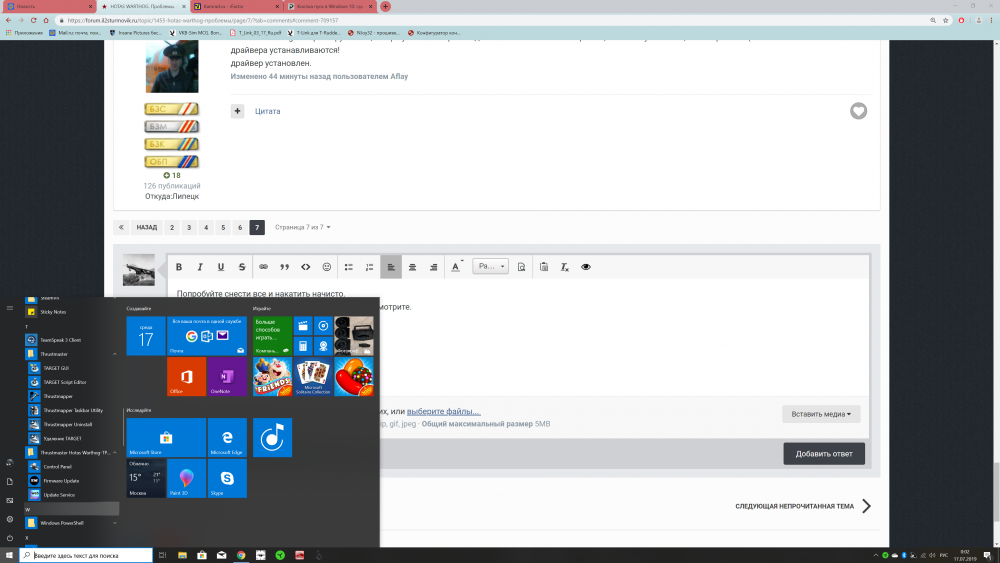Viewport: 1000px width, 563px height.
Task: Open the text color picker
Action: tap(456, 267)
